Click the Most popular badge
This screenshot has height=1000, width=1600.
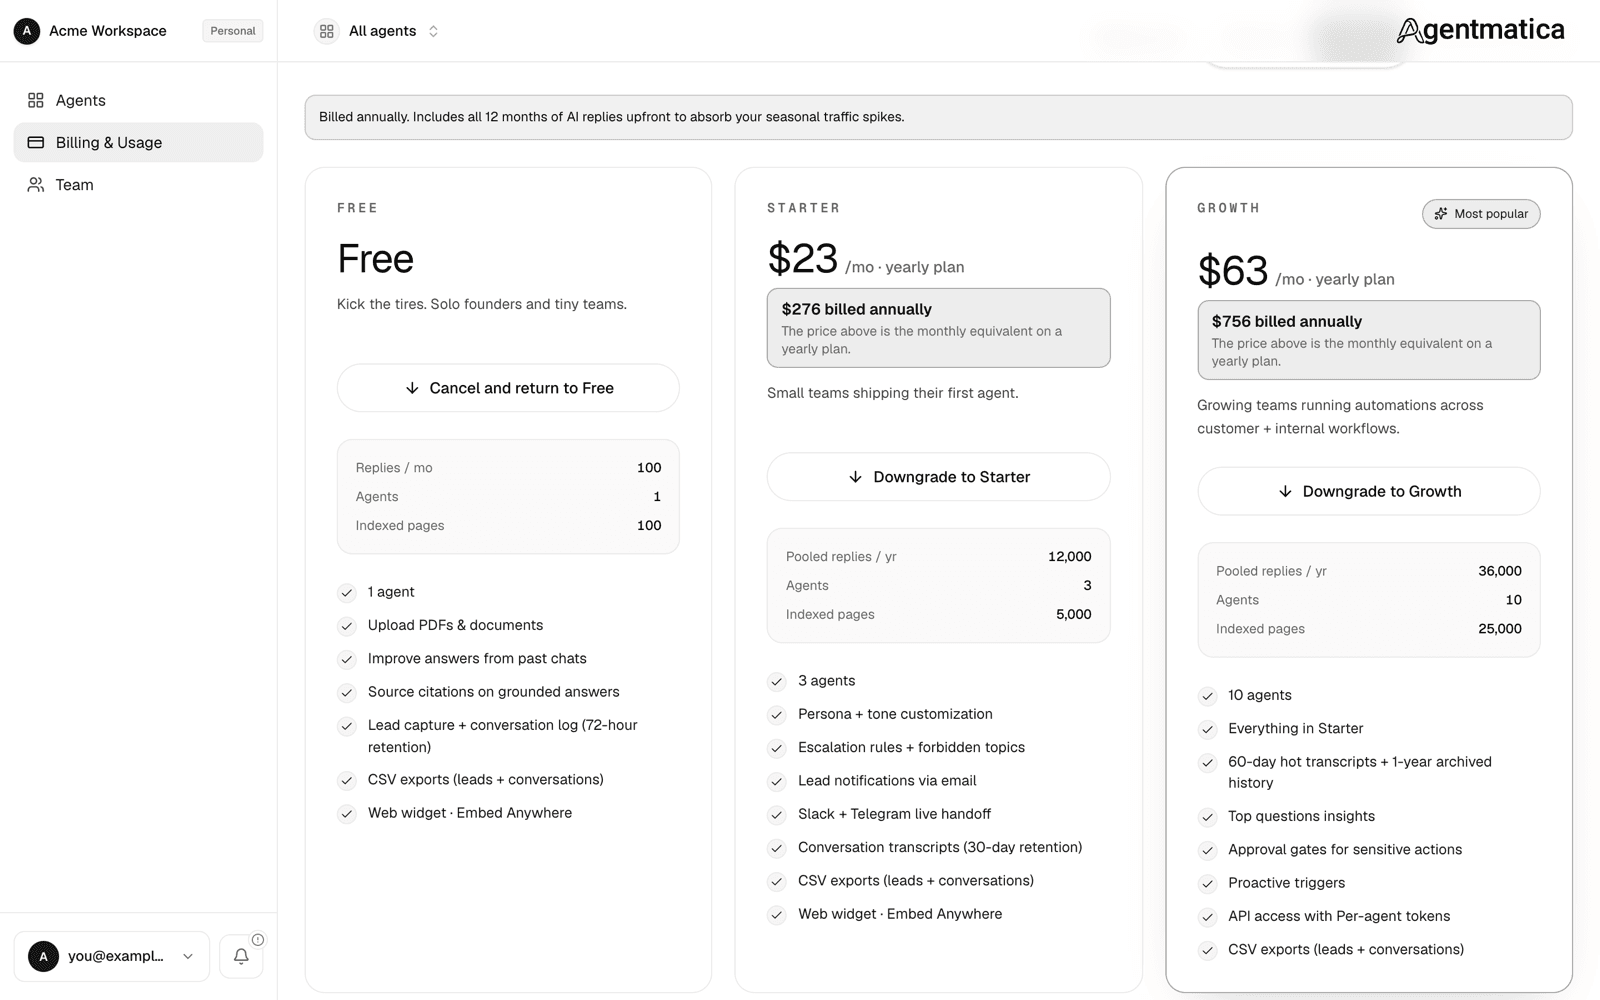tap(1481, 214)
